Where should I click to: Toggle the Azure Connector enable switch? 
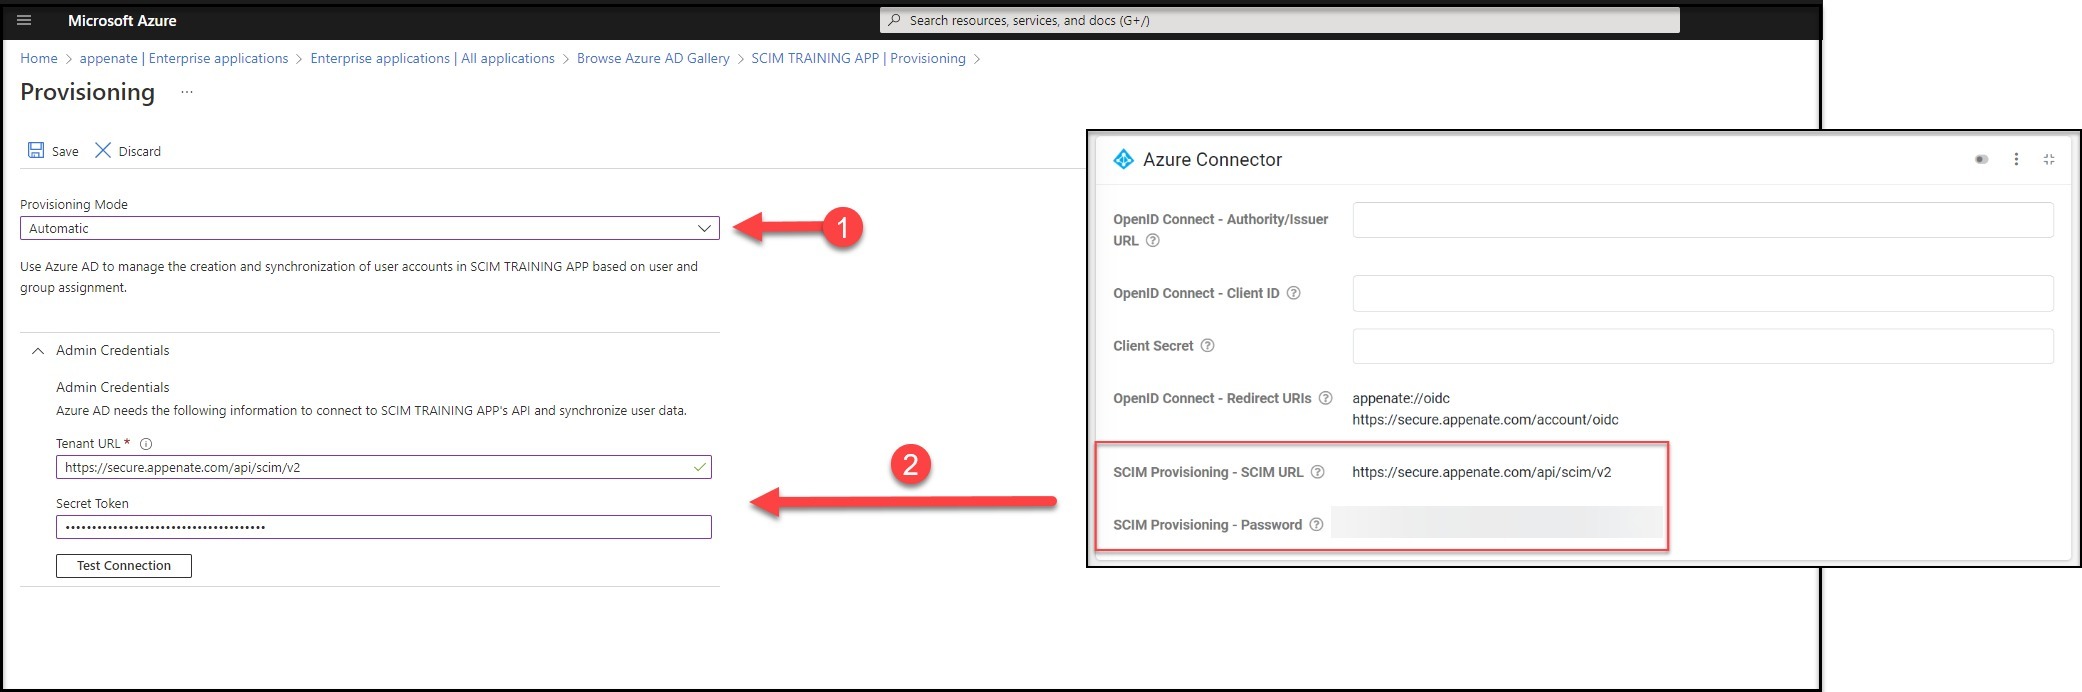coord(1981,159)
